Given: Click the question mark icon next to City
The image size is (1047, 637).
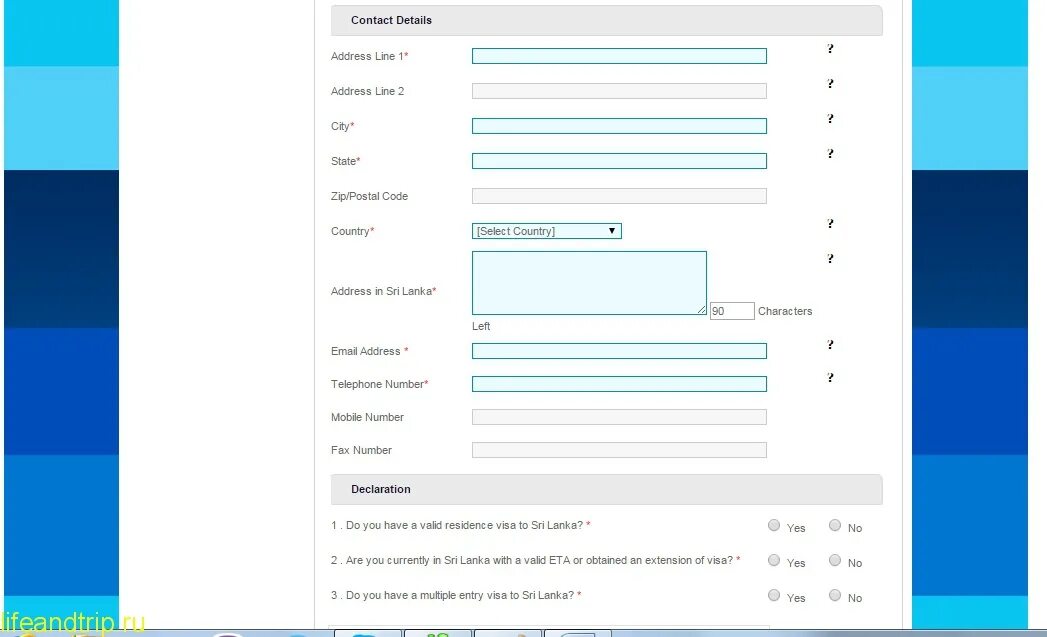Looking at the screenshot, I should pyautogui.click(x=830, y=119).
